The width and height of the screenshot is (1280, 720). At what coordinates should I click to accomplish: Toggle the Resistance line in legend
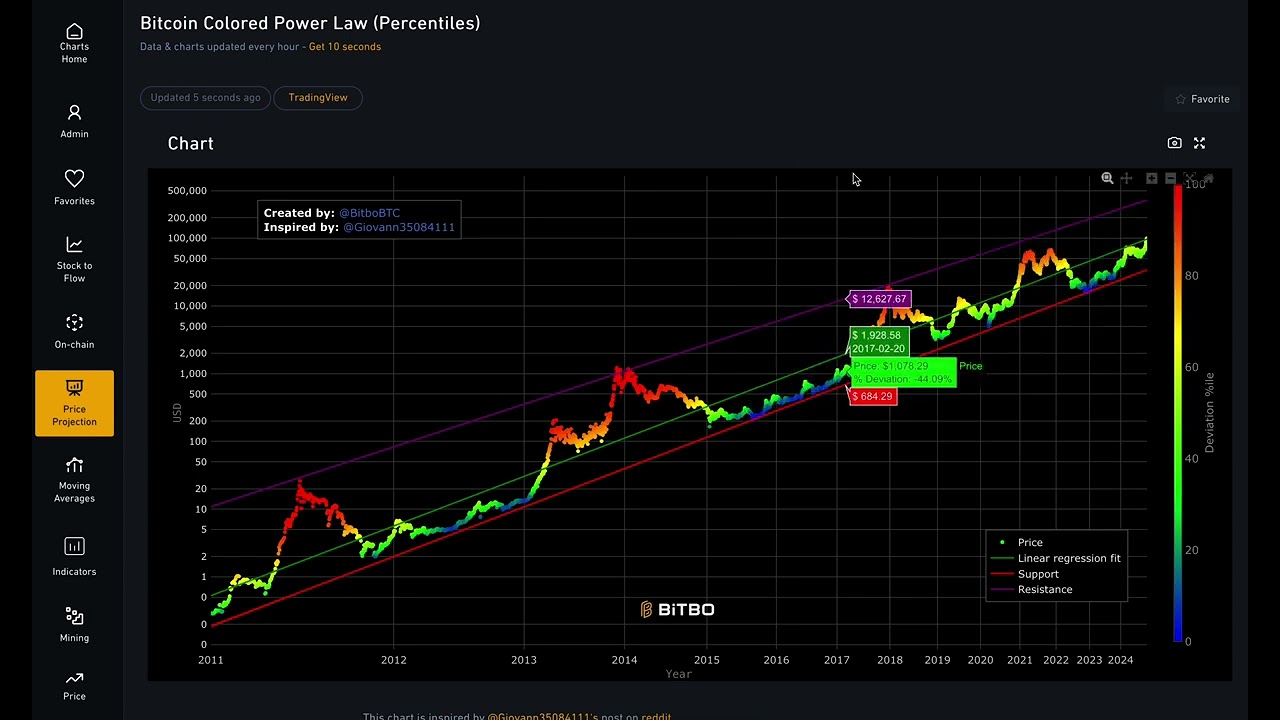(1032, 589)
